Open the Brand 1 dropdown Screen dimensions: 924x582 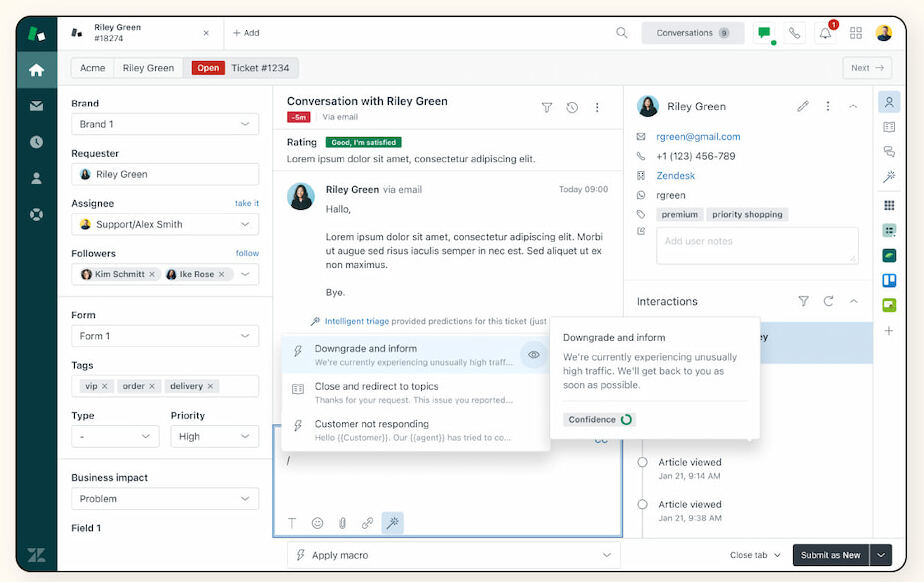click(164, 126)
